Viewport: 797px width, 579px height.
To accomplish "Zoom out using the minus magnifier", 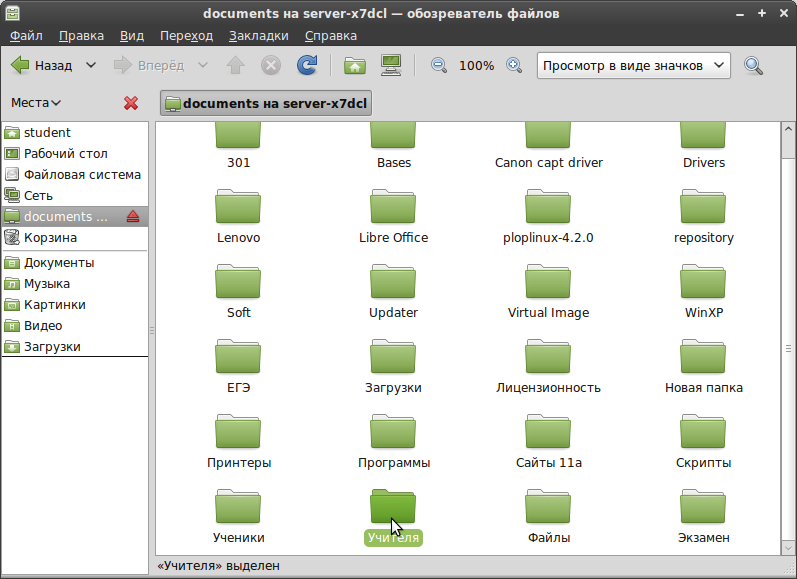I will pos(438,66).
